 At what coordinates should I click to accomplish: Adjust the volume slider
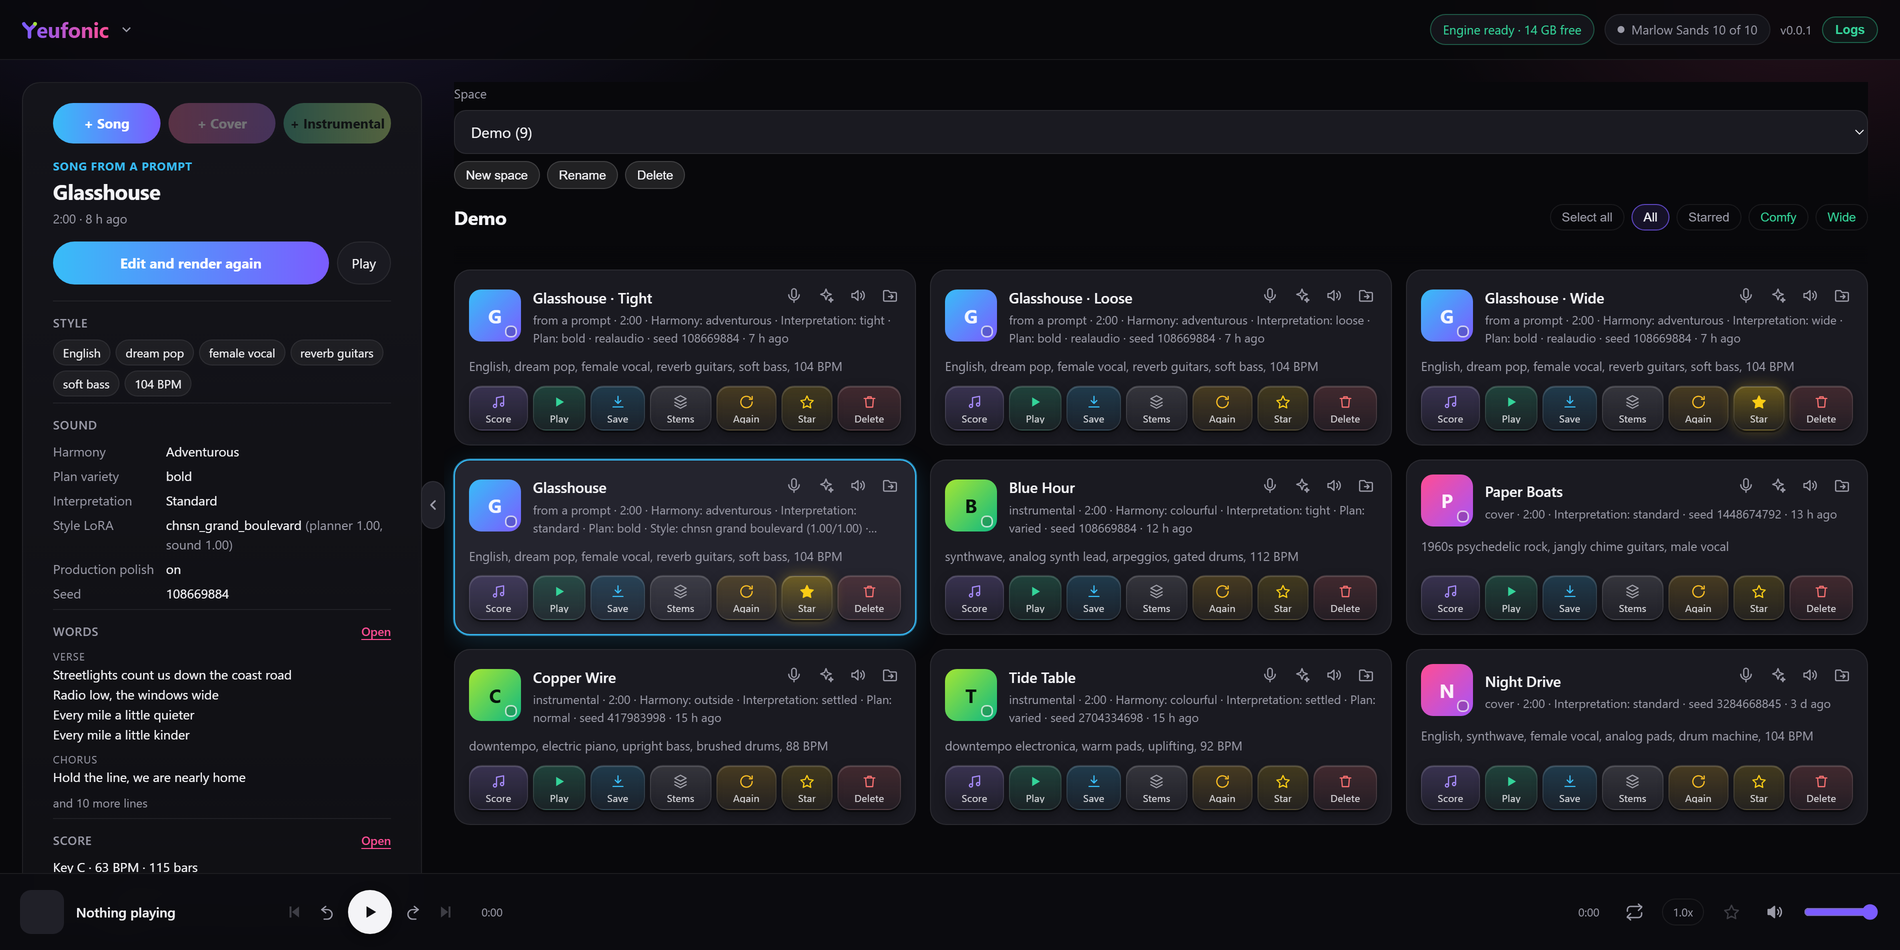point(1840,912)
